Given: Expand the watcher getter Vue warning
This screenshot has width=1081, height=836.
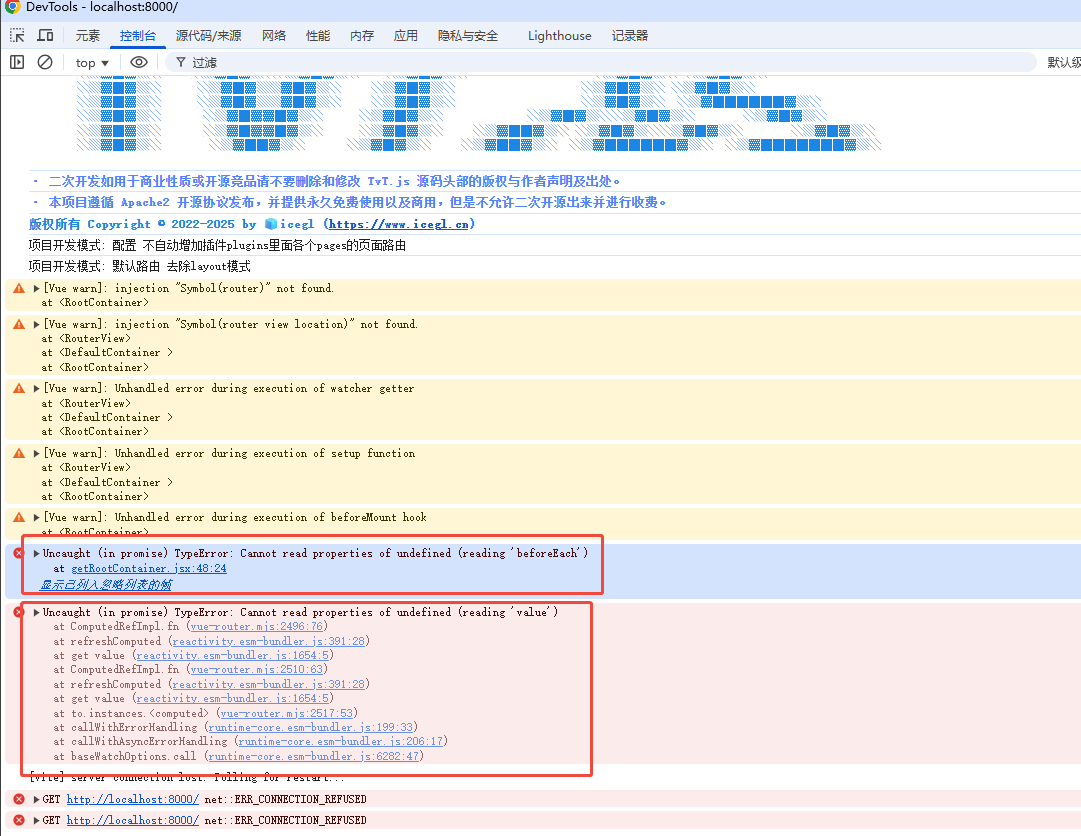Looking at the screenshot, I should (x=37, y=388).
